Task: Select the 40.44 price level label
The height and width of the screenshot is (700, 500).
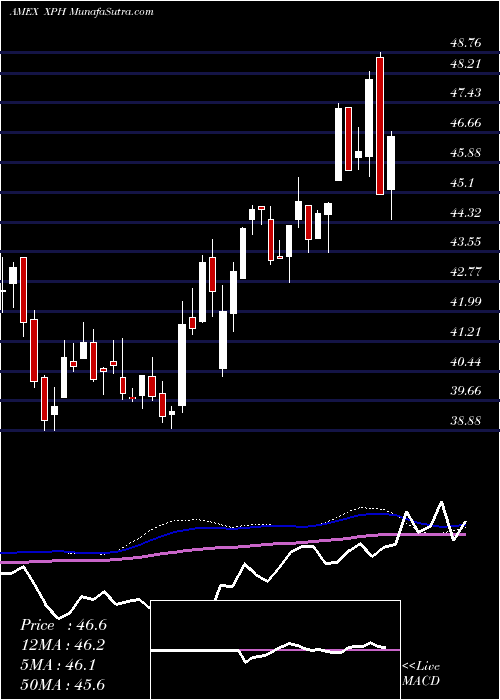Action: (466, 362)
